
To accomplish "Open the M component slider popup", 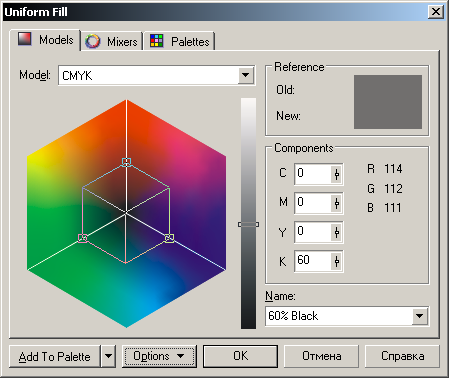I will pyautogui.click(x=337, y=203).
